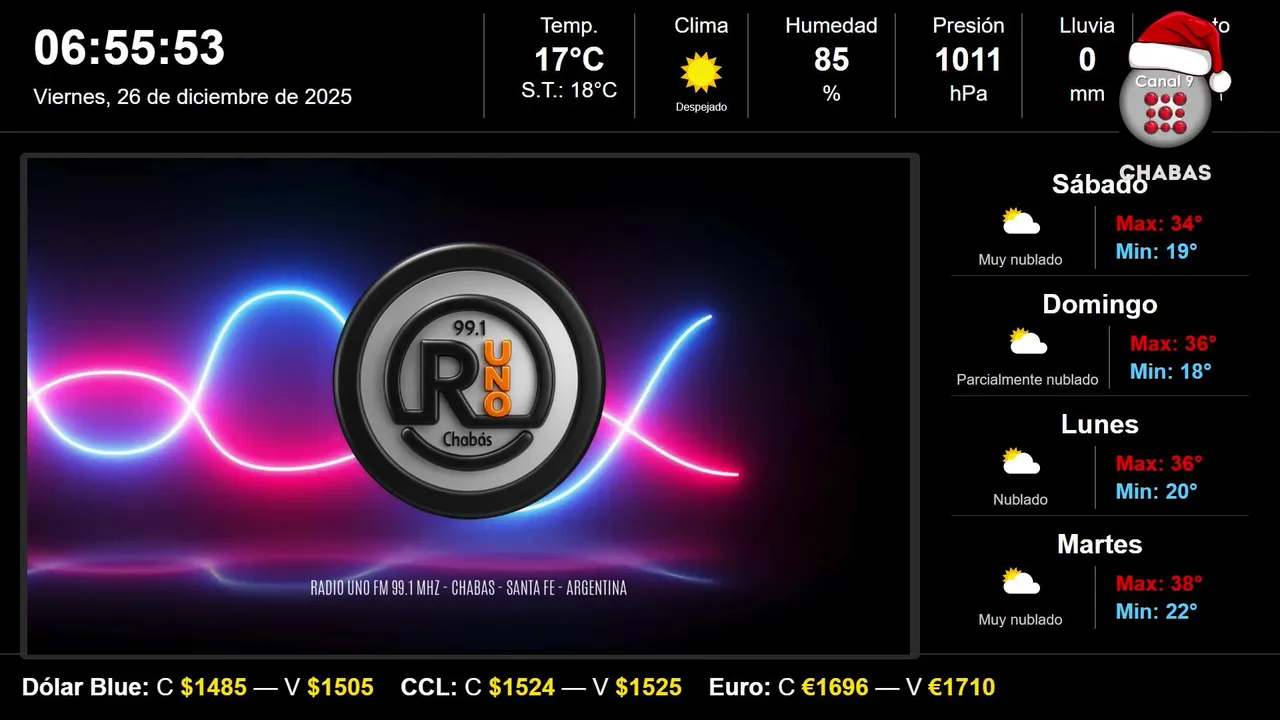1280x720 pixels.
Task: Click the Presión heading
Action: click(x=968, y=26)
